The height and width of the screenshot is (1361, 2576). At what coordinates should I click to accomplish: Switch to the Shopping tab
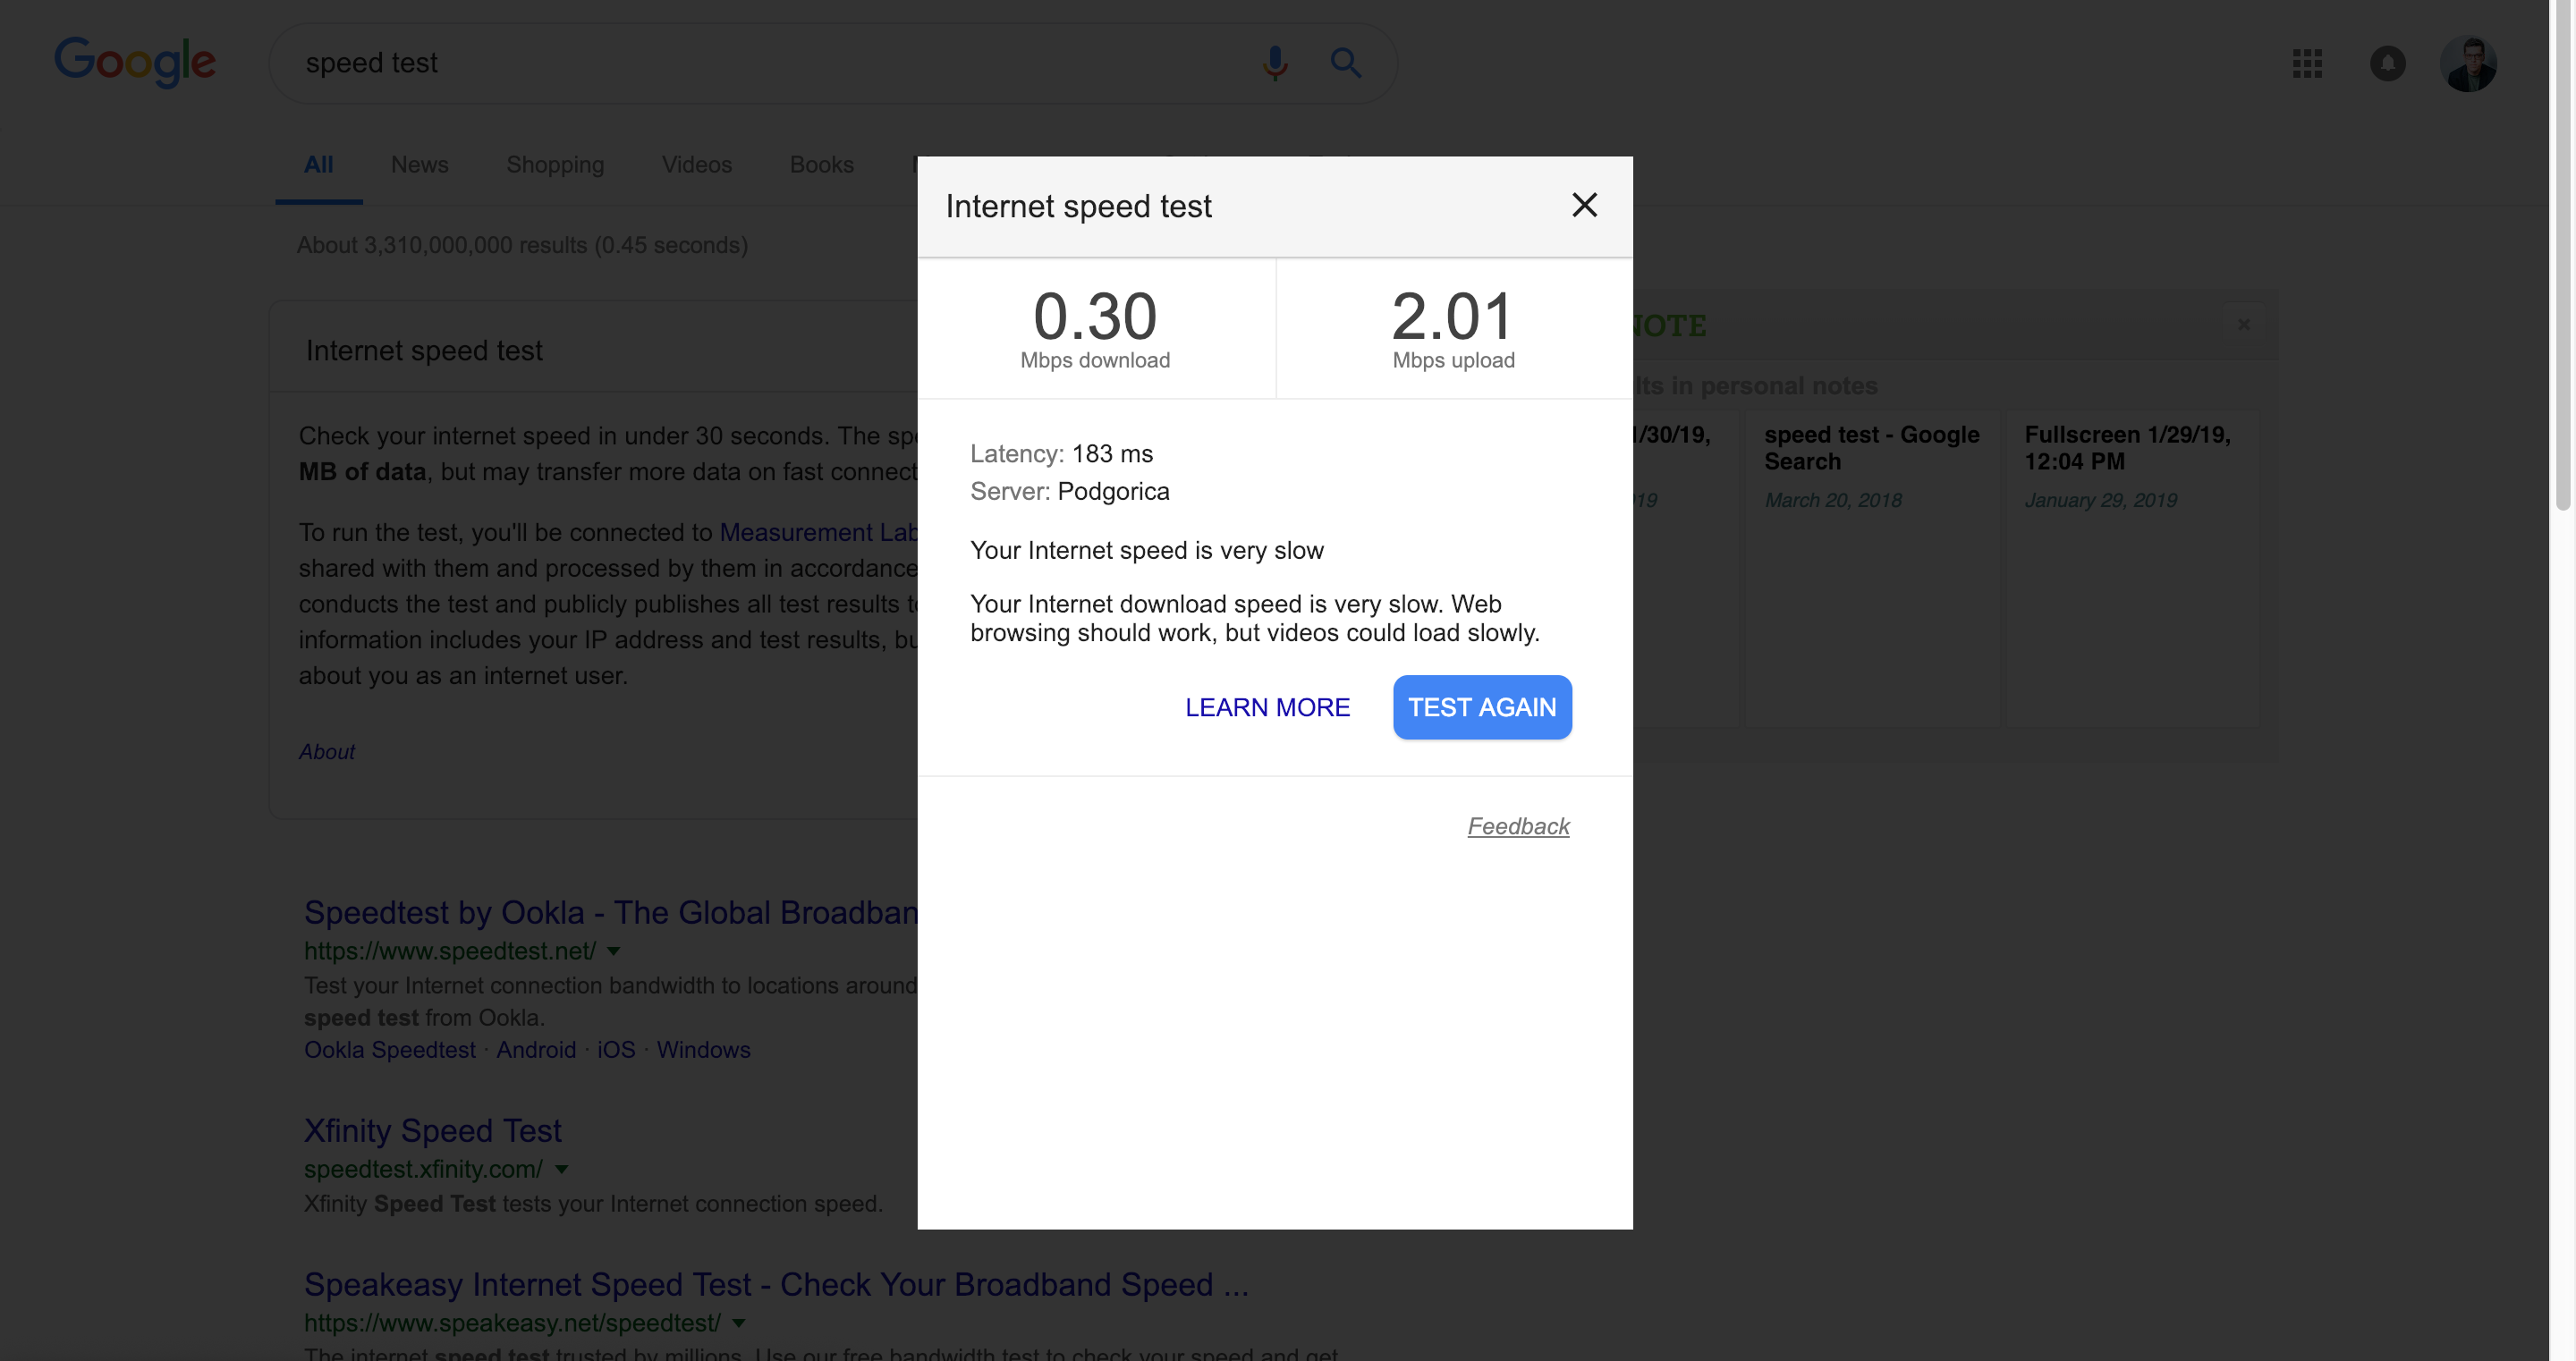coord(555,165)
